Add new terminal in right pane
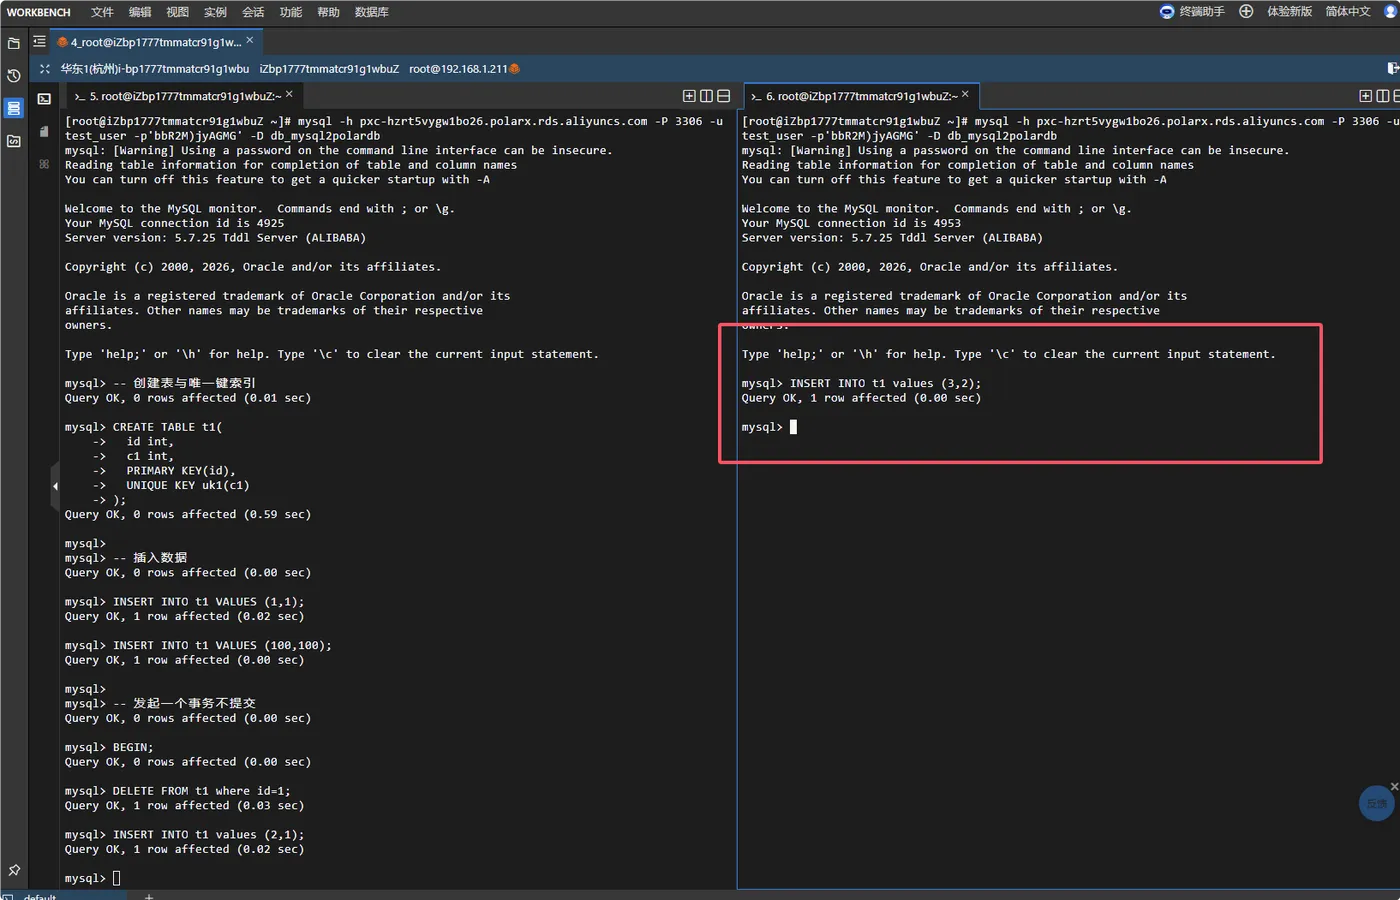This screenshot has height=900, width=1400. click(x=1366, y=96)
